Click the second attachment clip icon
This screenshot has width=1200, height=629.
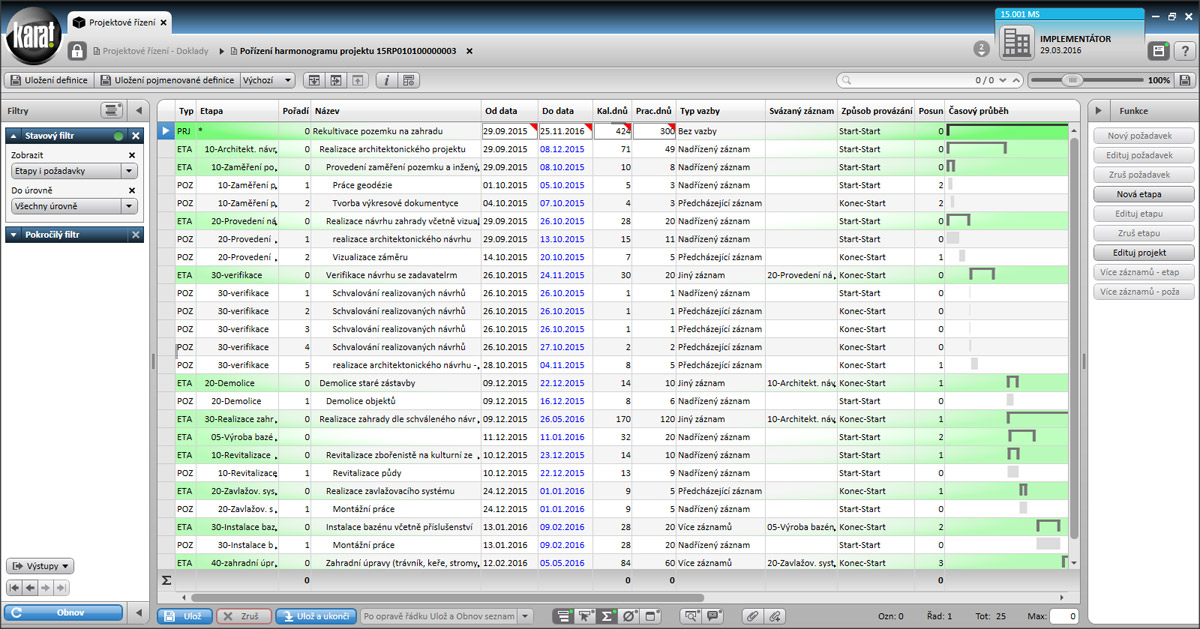pyautogui.click(x=776, y=616)
